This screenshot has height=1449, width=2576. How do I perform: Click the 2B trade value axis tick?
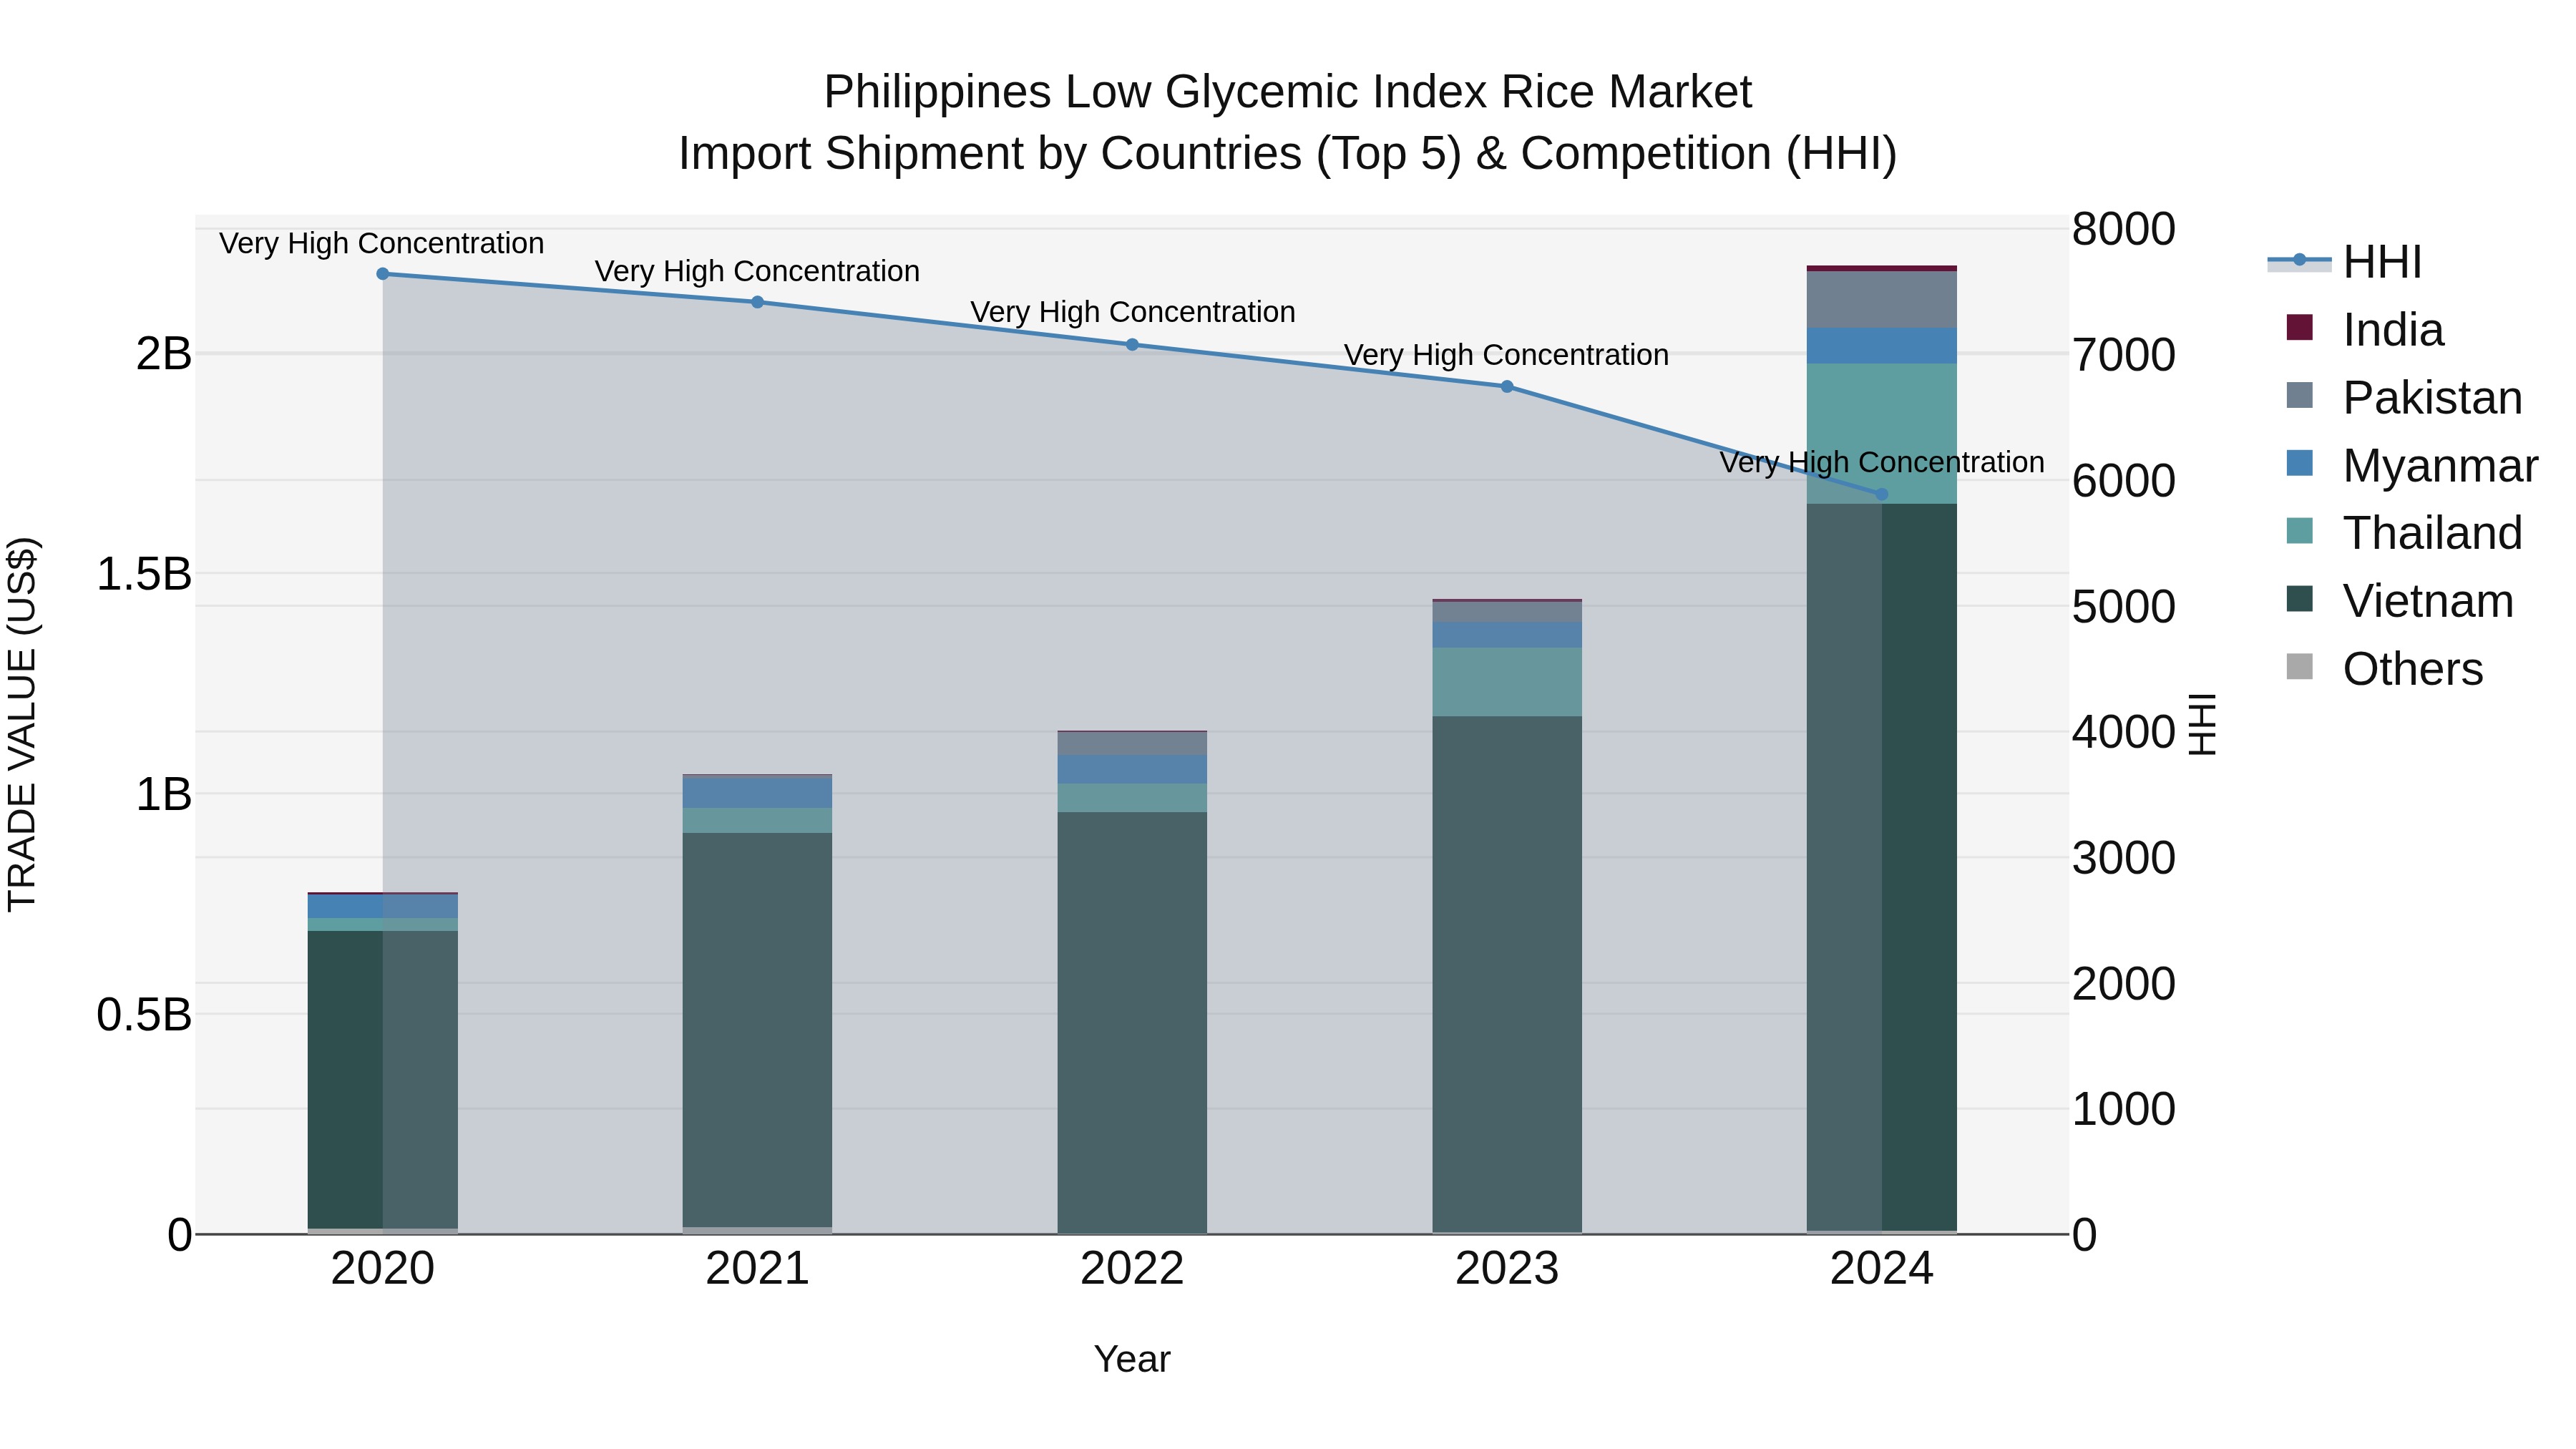click(163, 354)
